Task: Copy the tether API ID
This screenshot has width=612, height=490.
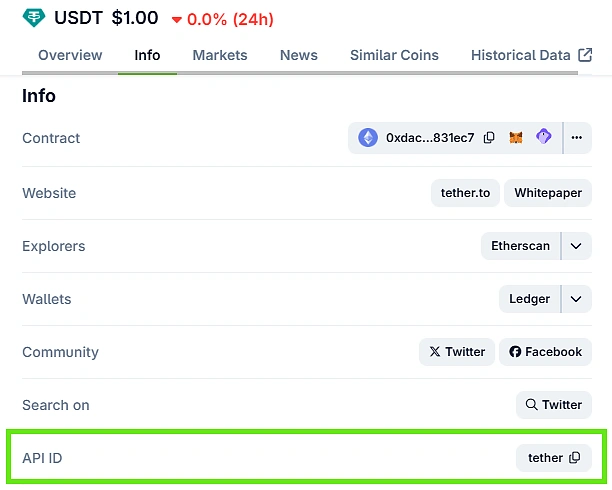Action: pos(575,458)
